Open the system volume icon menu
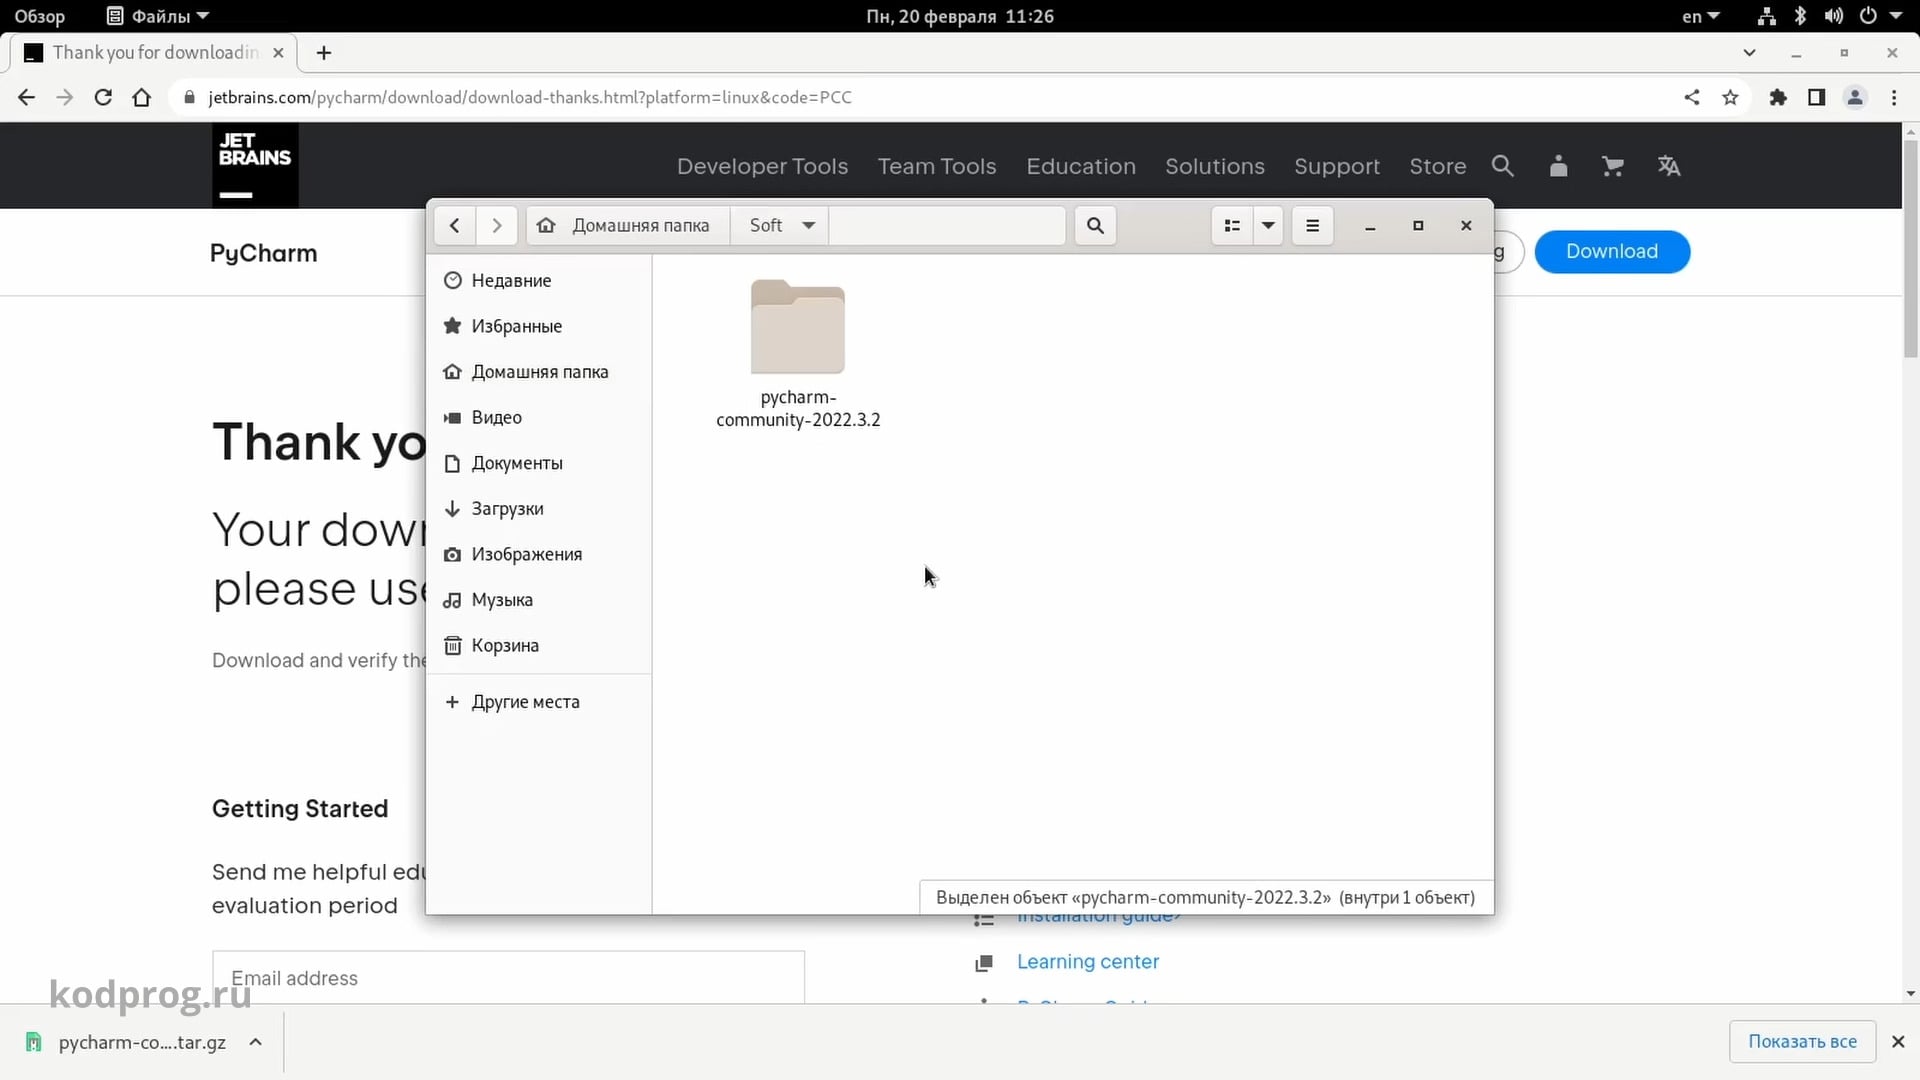Screen dimensions: 1920x1080 click(x=1833, y=16)
